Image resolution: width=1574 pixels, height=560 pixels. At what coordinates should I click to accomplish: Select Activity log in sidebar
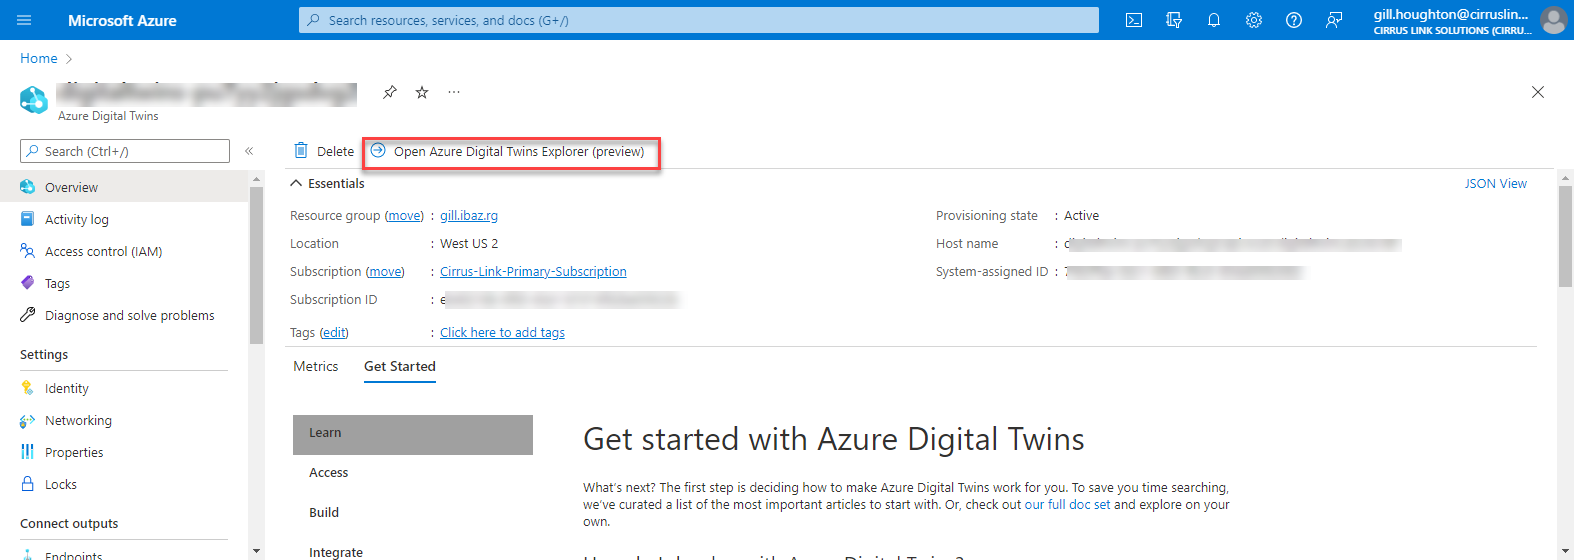pyautogui.click(x=77, y=220)
